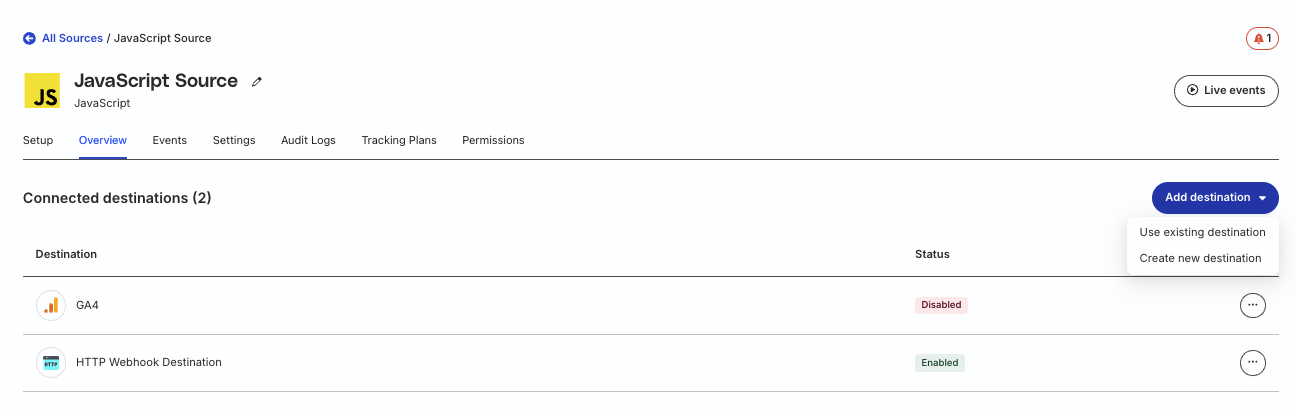This screenshot has width=1296, height=415.
Task: Go to the Tracking Plans tab
Action: point(399,140)
